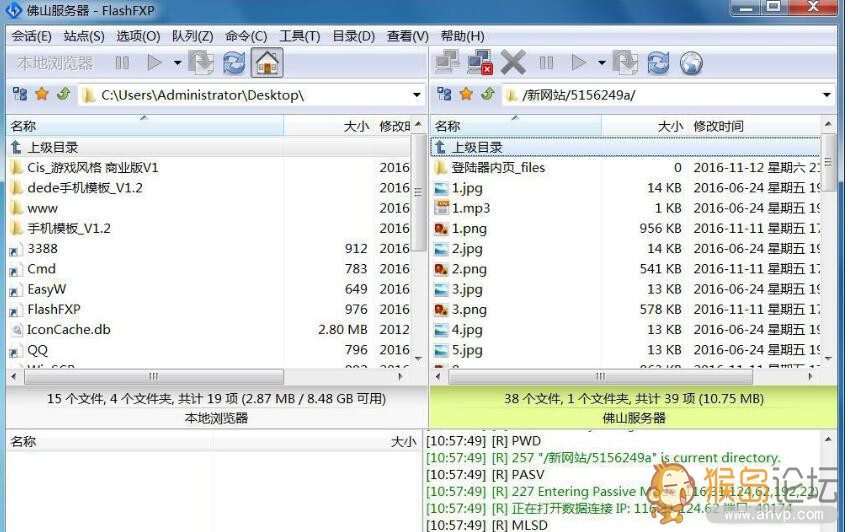Refresh the local pane file list
849x532 pixels.
[234, 63]
